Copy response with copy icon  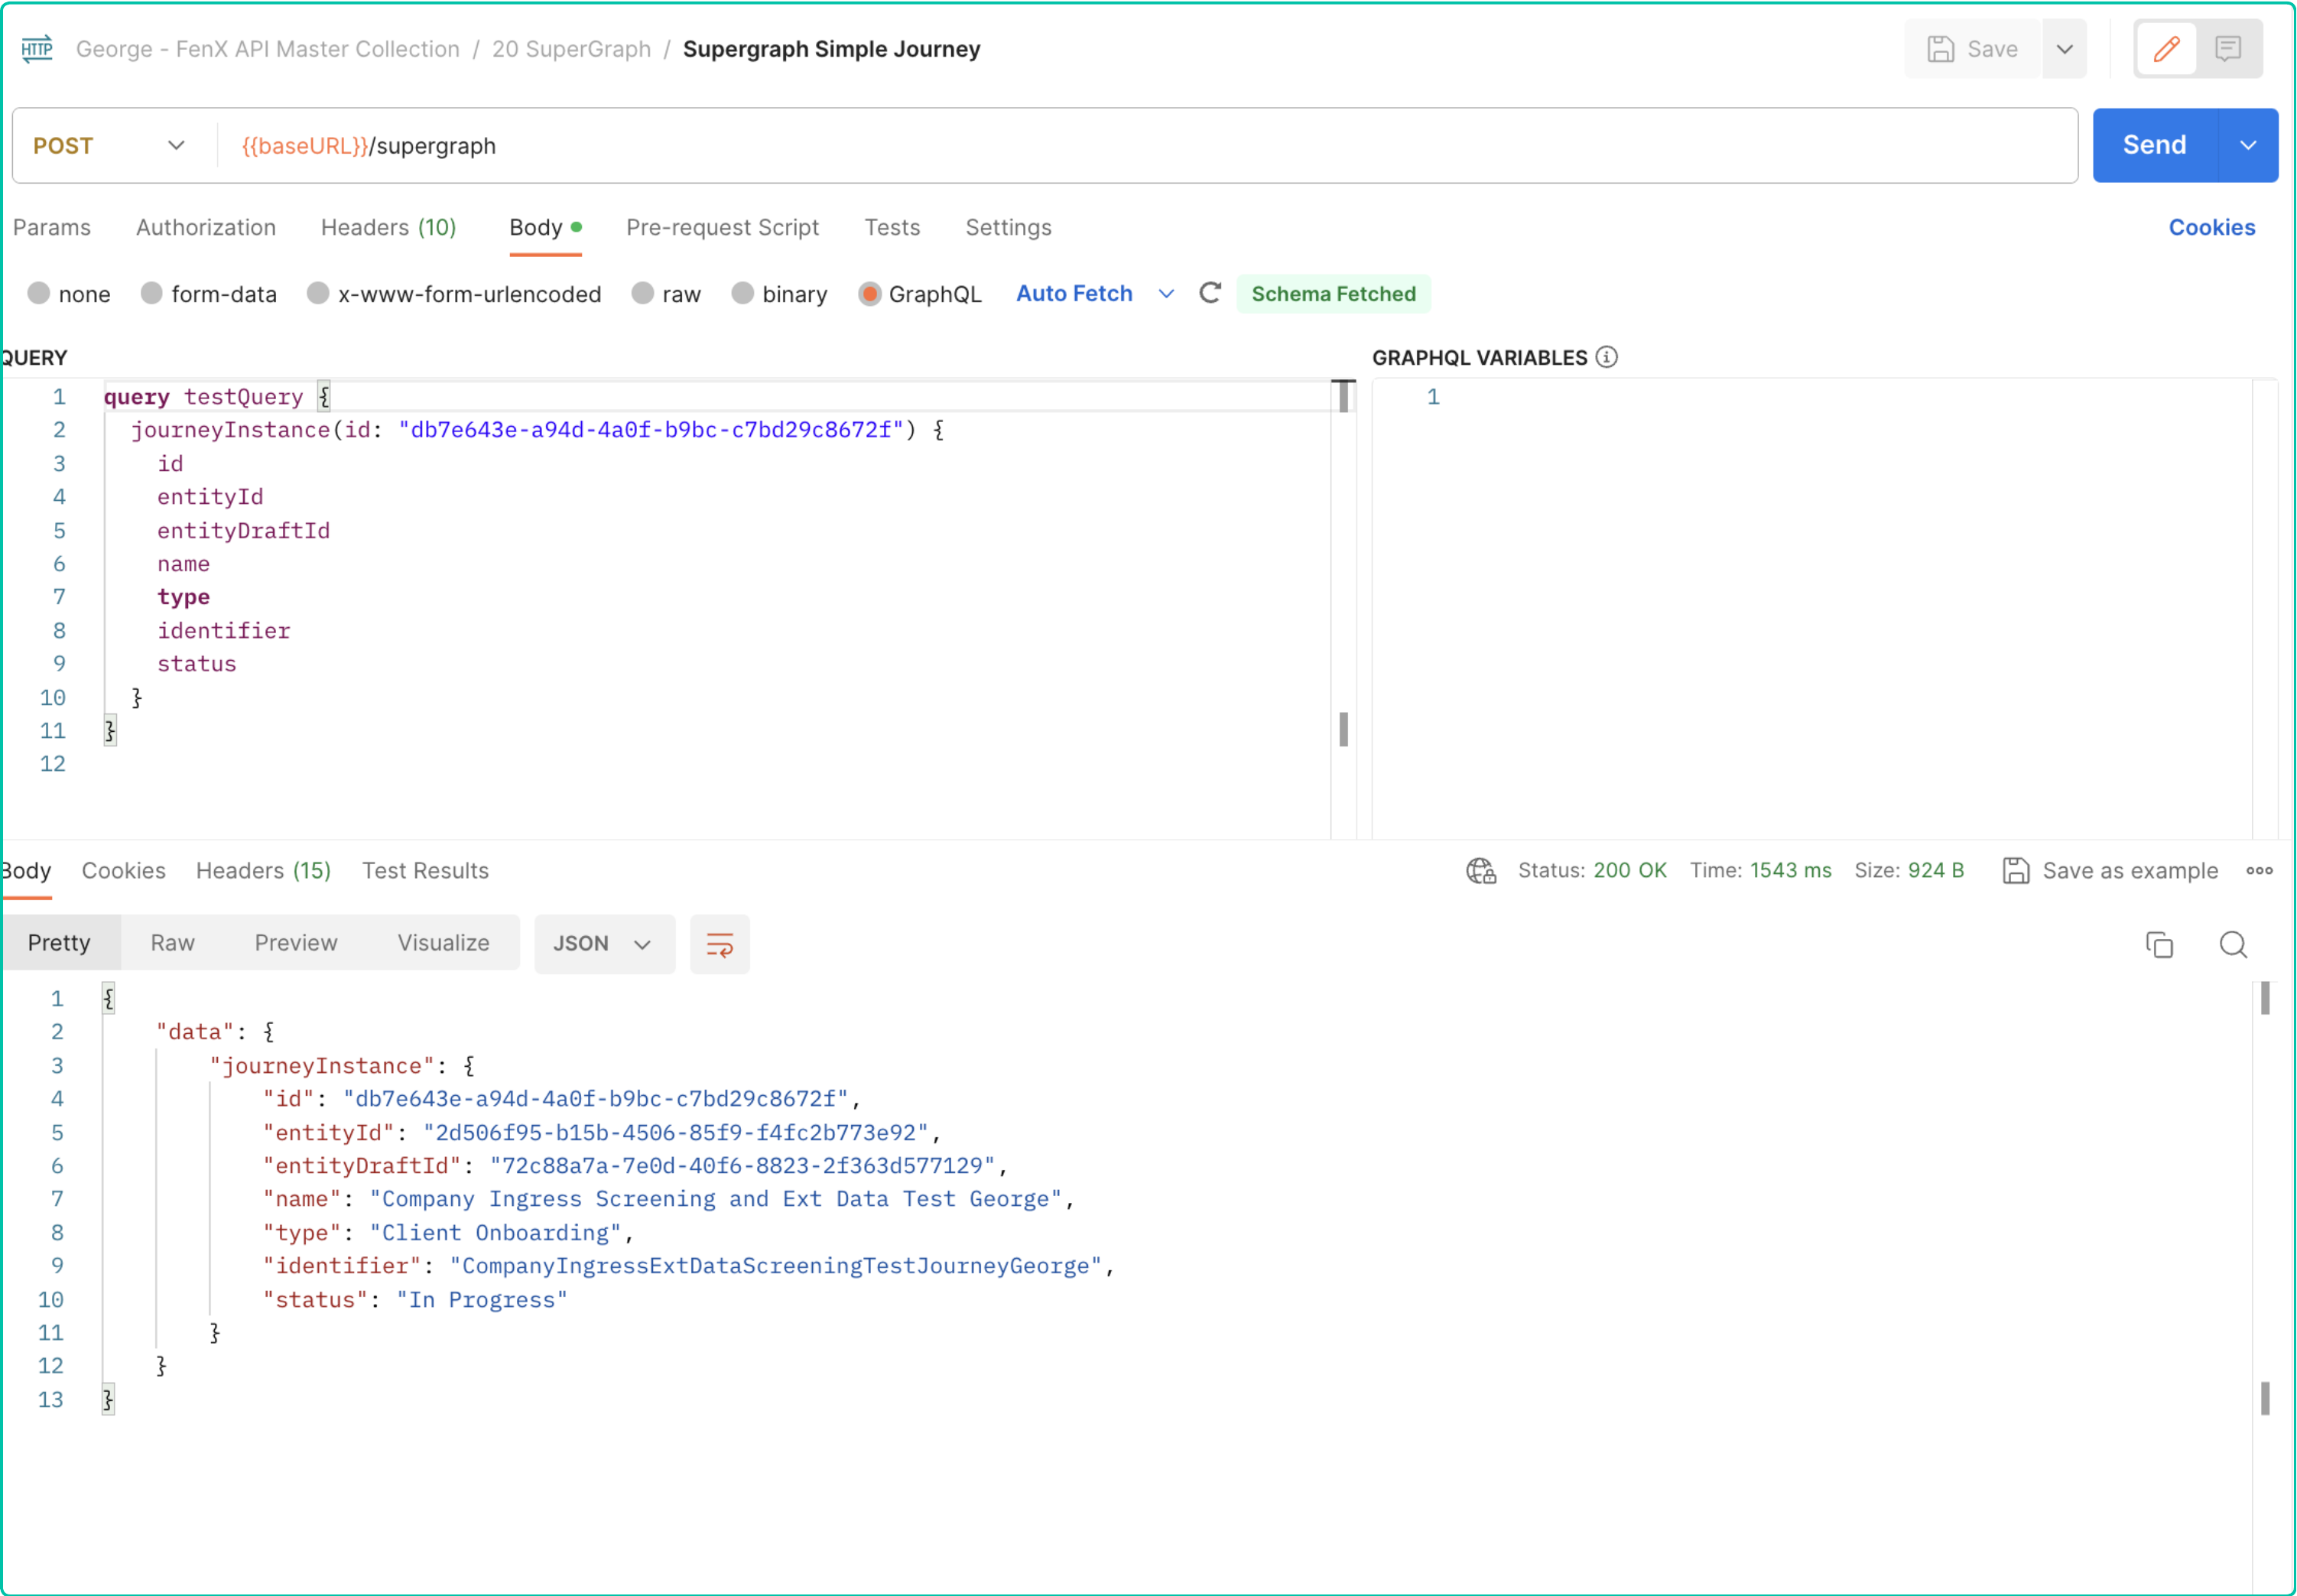click(2159, 944)
